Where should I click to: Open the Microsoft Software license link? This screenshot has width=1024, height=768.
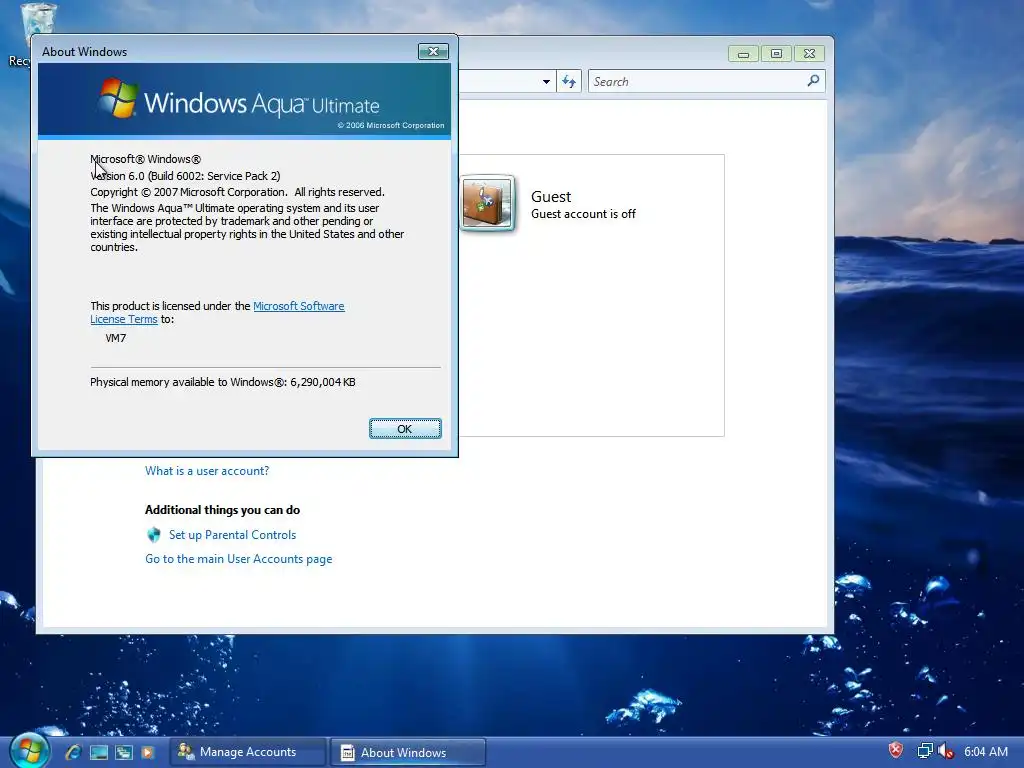click(298, 306)
